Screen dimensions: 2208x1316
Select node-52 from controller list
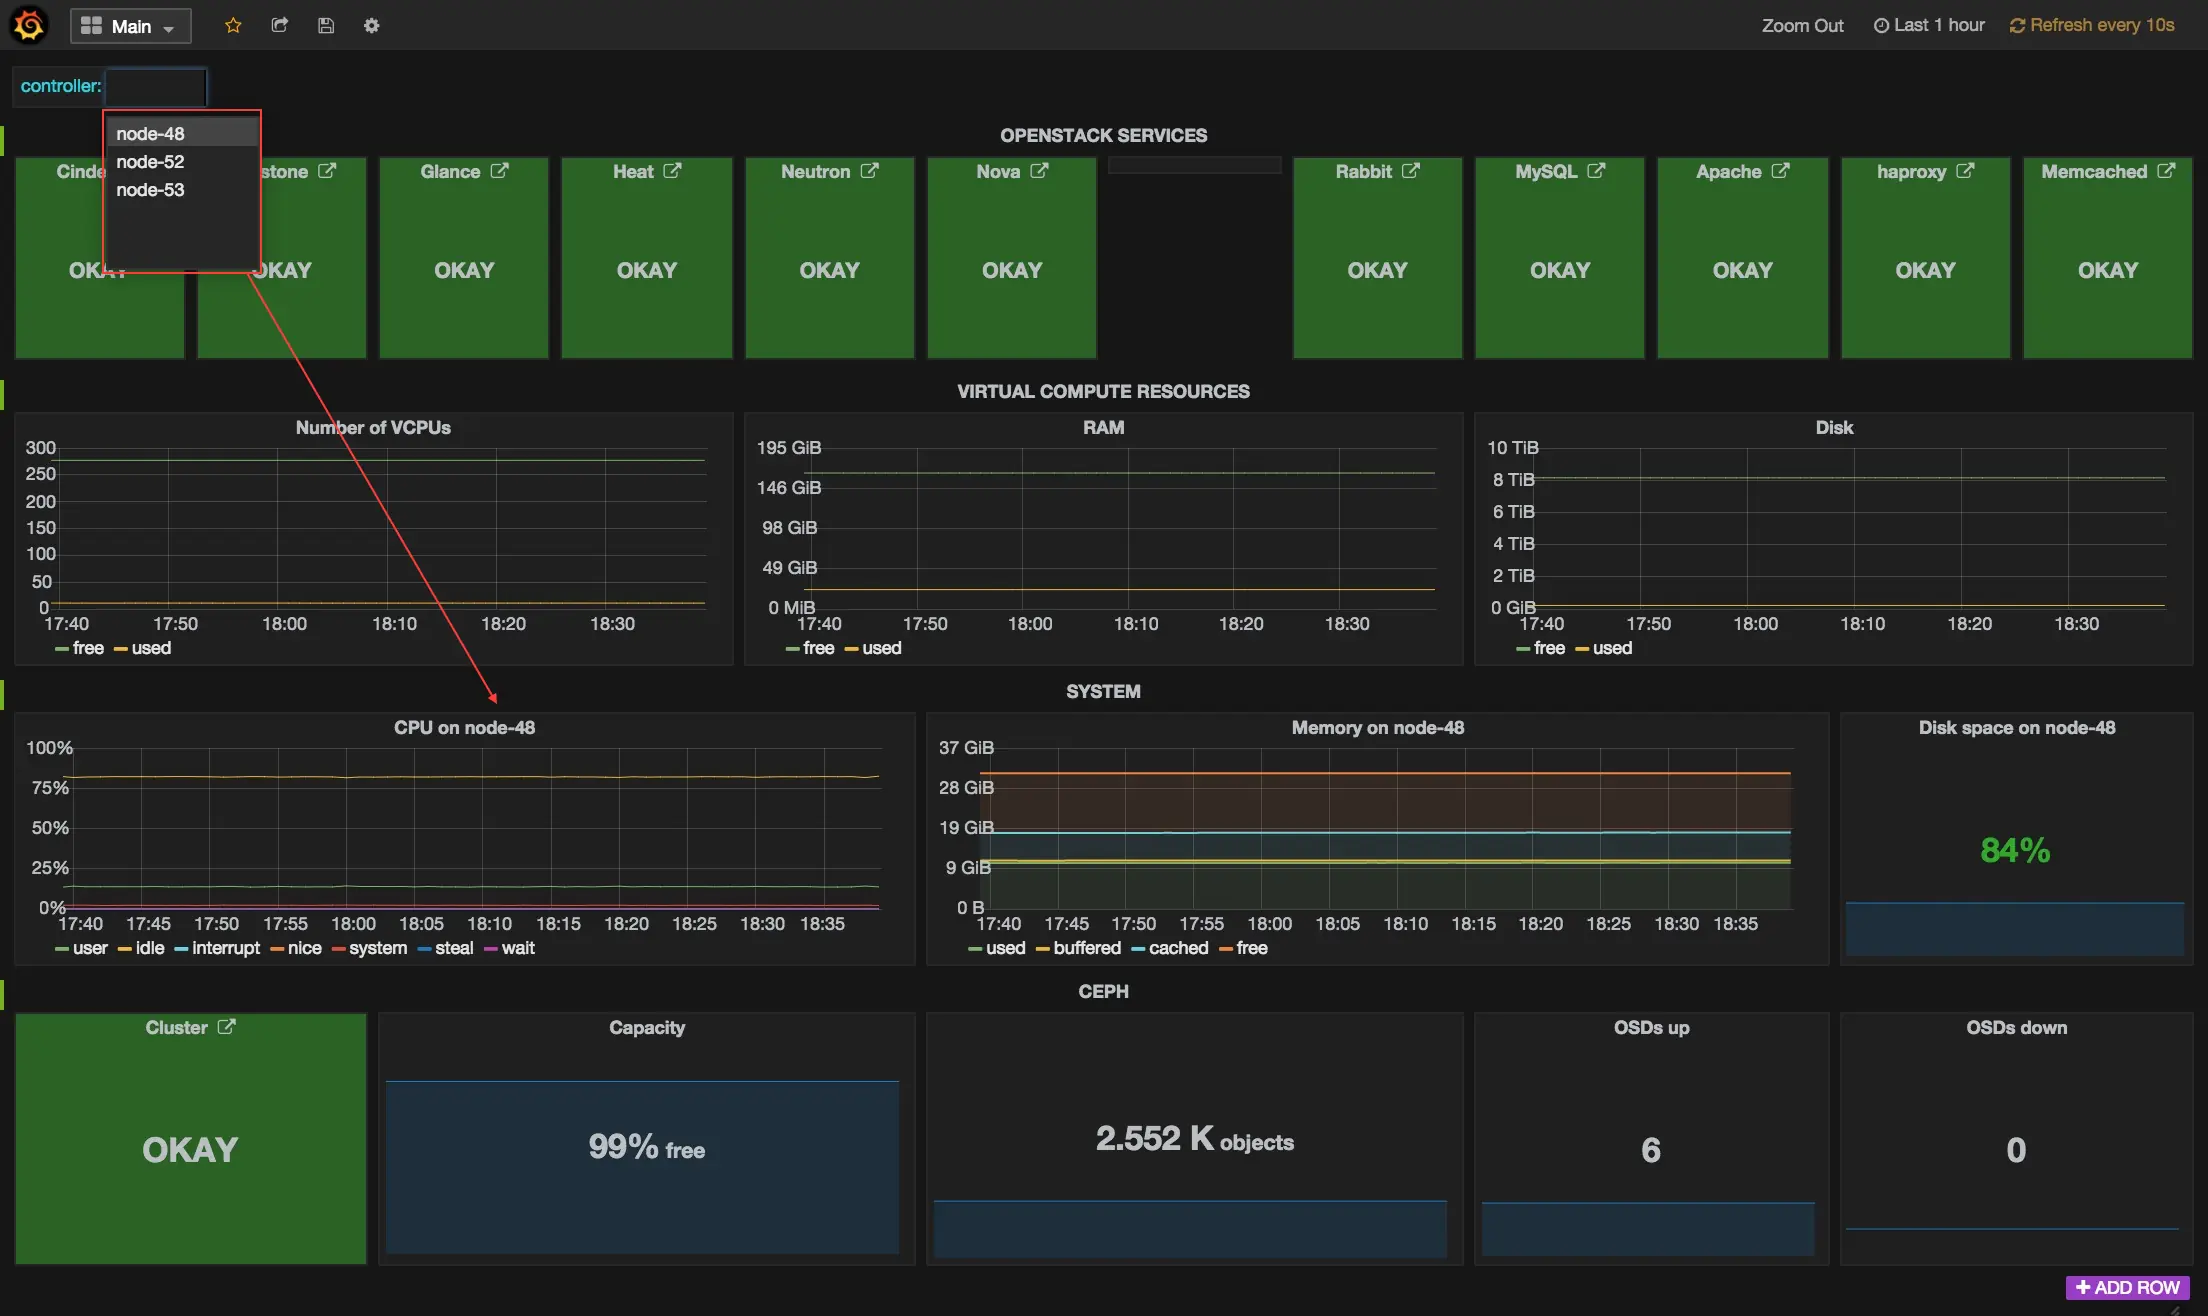point(182,161)
